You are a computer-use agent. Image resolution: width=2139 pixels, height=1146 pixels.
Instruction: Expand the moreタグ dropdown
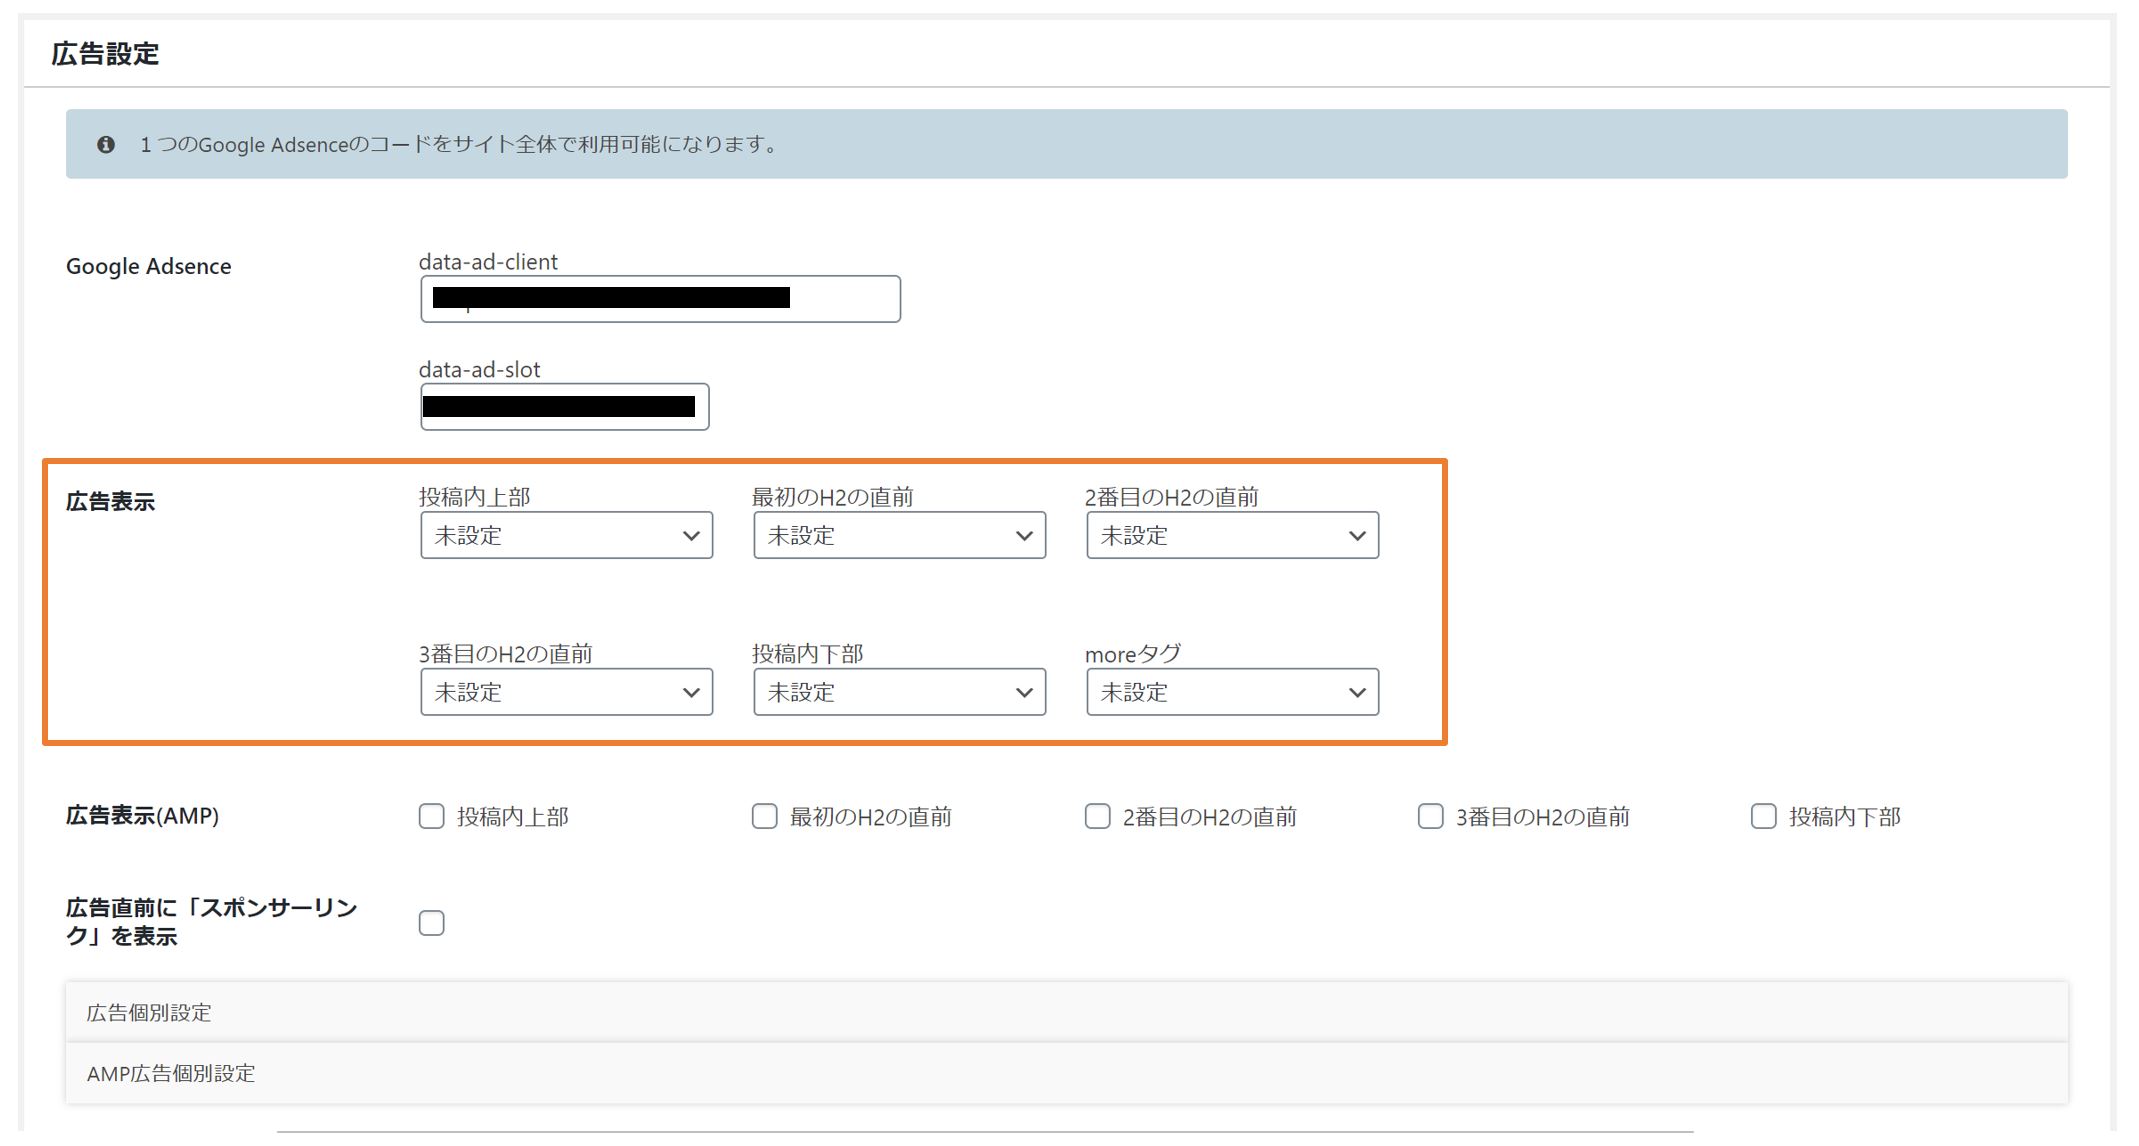click(1232, 692)
